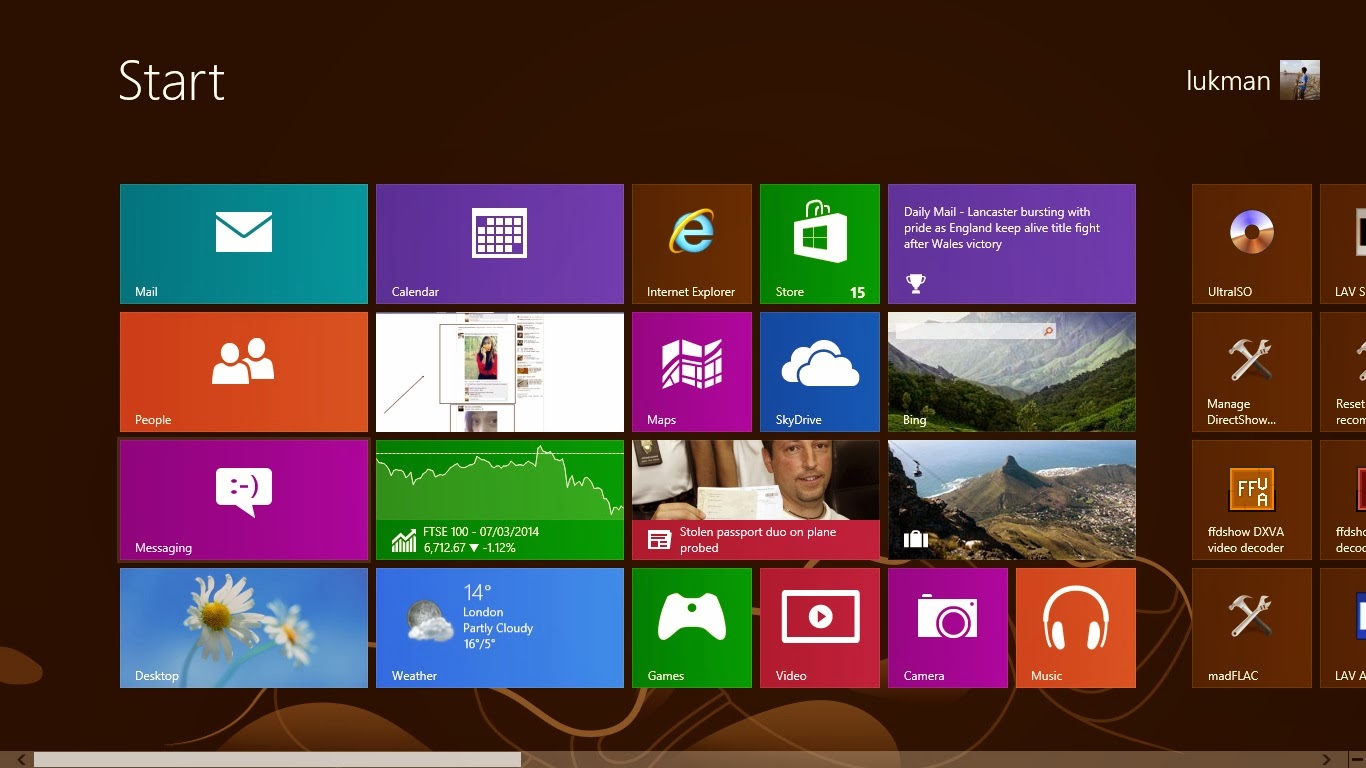Screen dimensions: 1366x768
Task: Open the Camera tile
Action: coord(948,628)
